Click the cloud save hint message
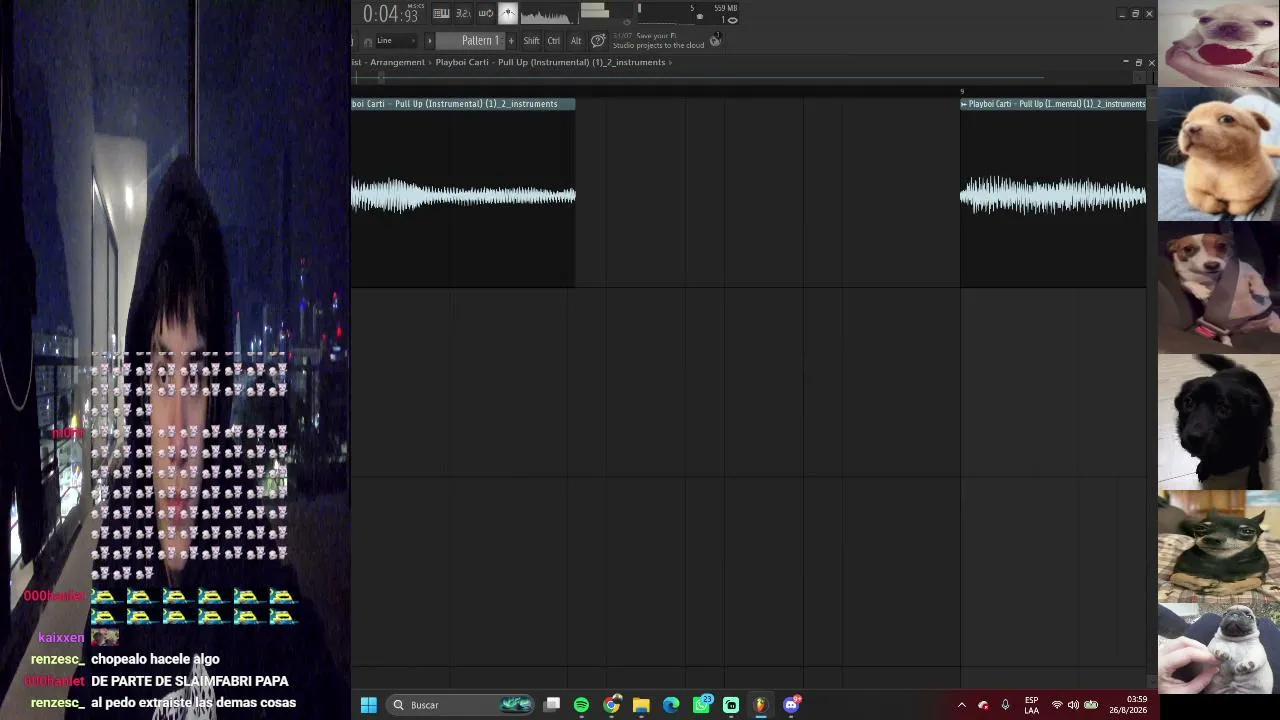 coord(658,41)
